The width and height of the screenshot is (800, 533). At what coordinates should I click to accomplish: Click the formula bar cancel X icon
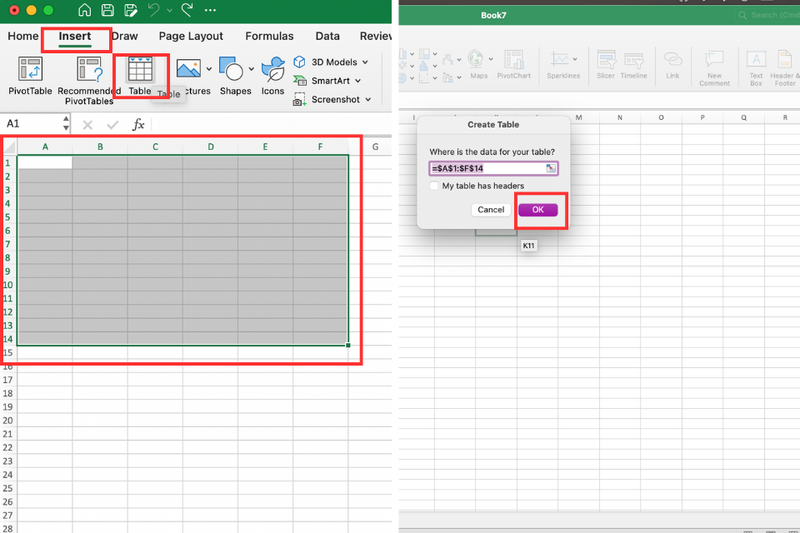click(x=88, y=125)
